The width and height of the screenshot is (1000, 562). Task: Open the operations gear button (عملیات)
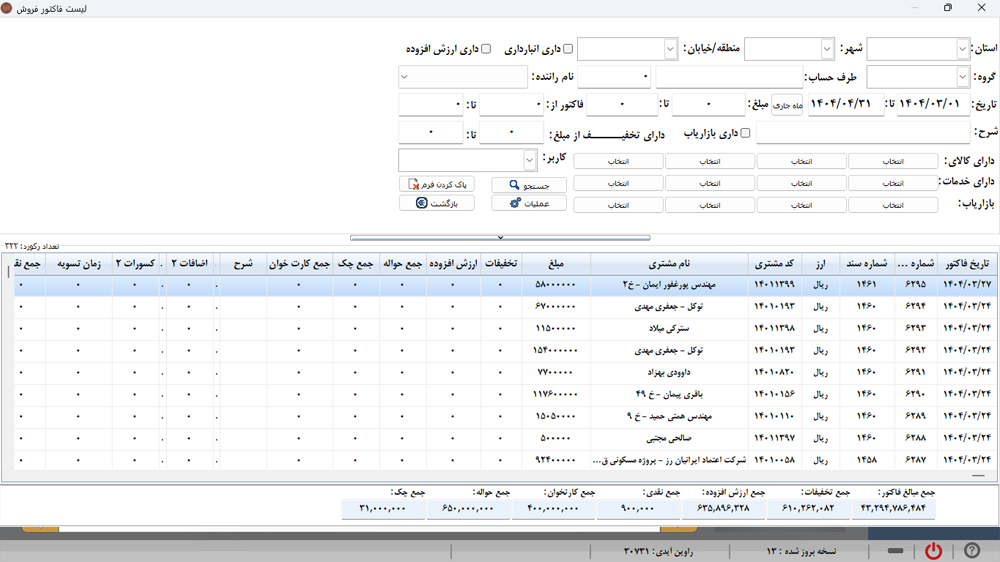click(x=528, y=203)
